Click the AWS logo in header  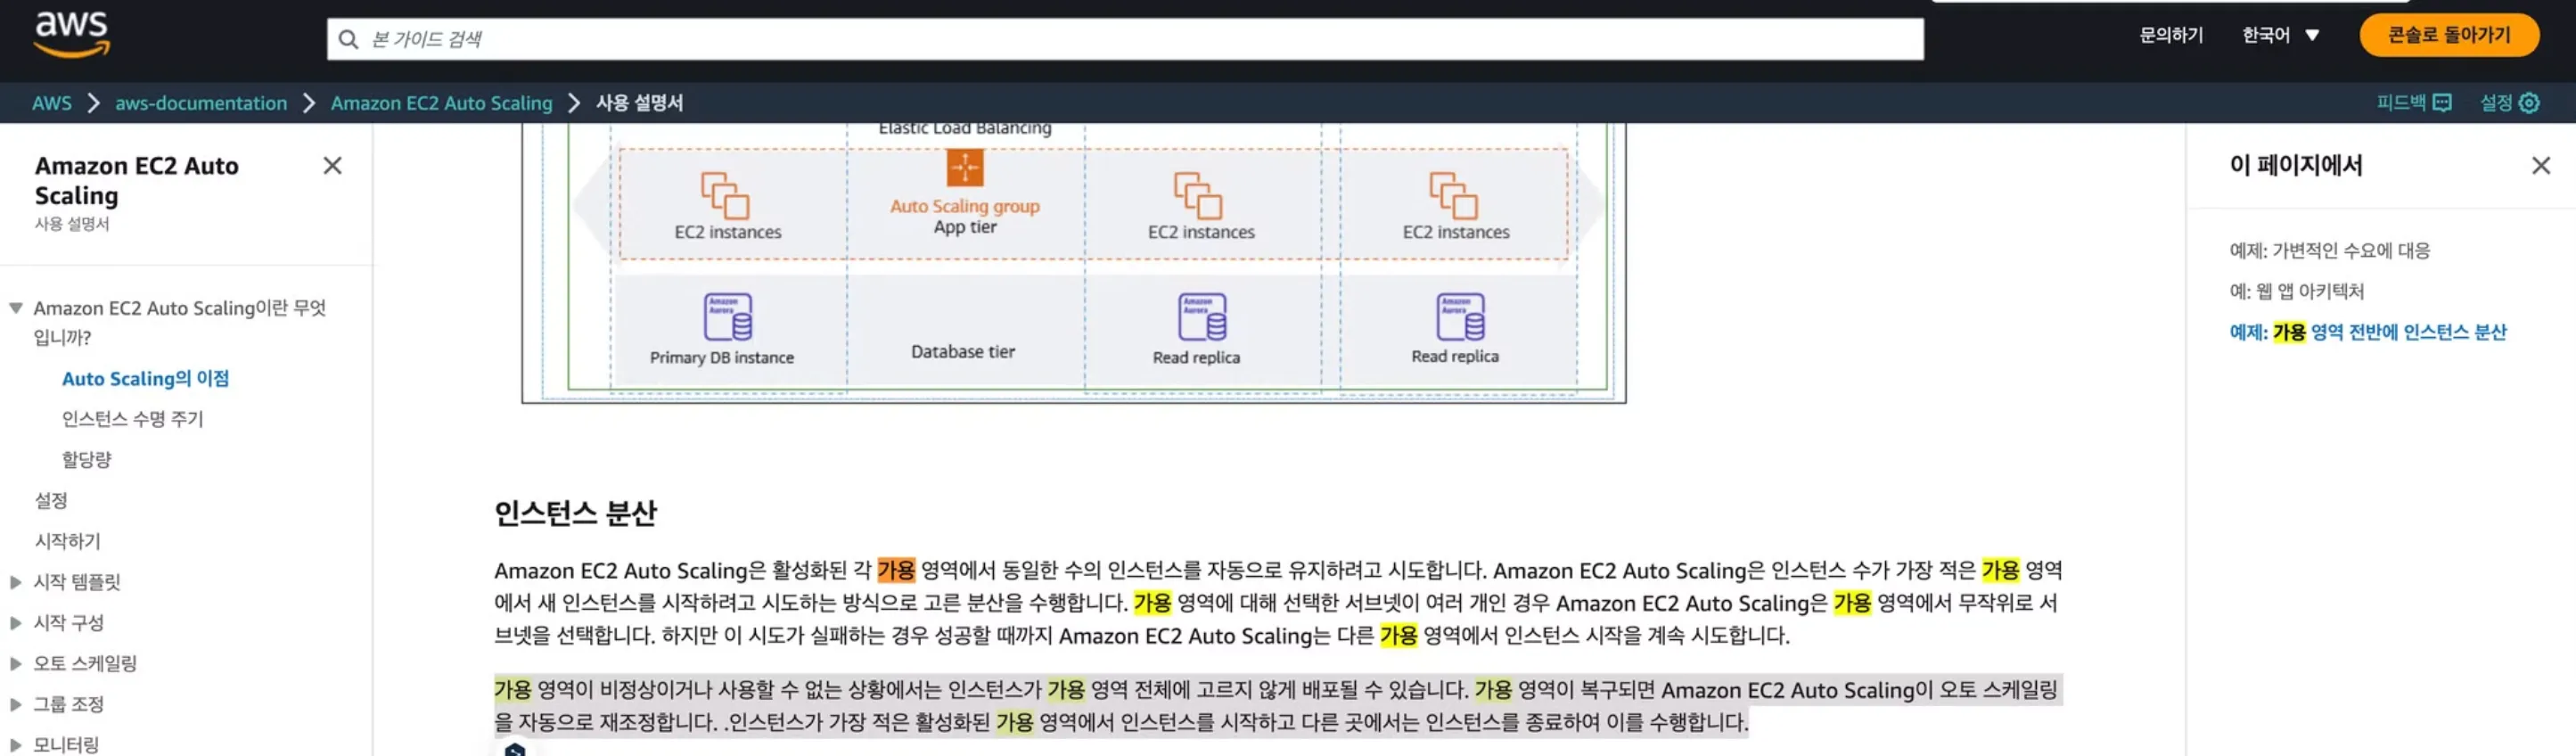click(x=71, y=33)
